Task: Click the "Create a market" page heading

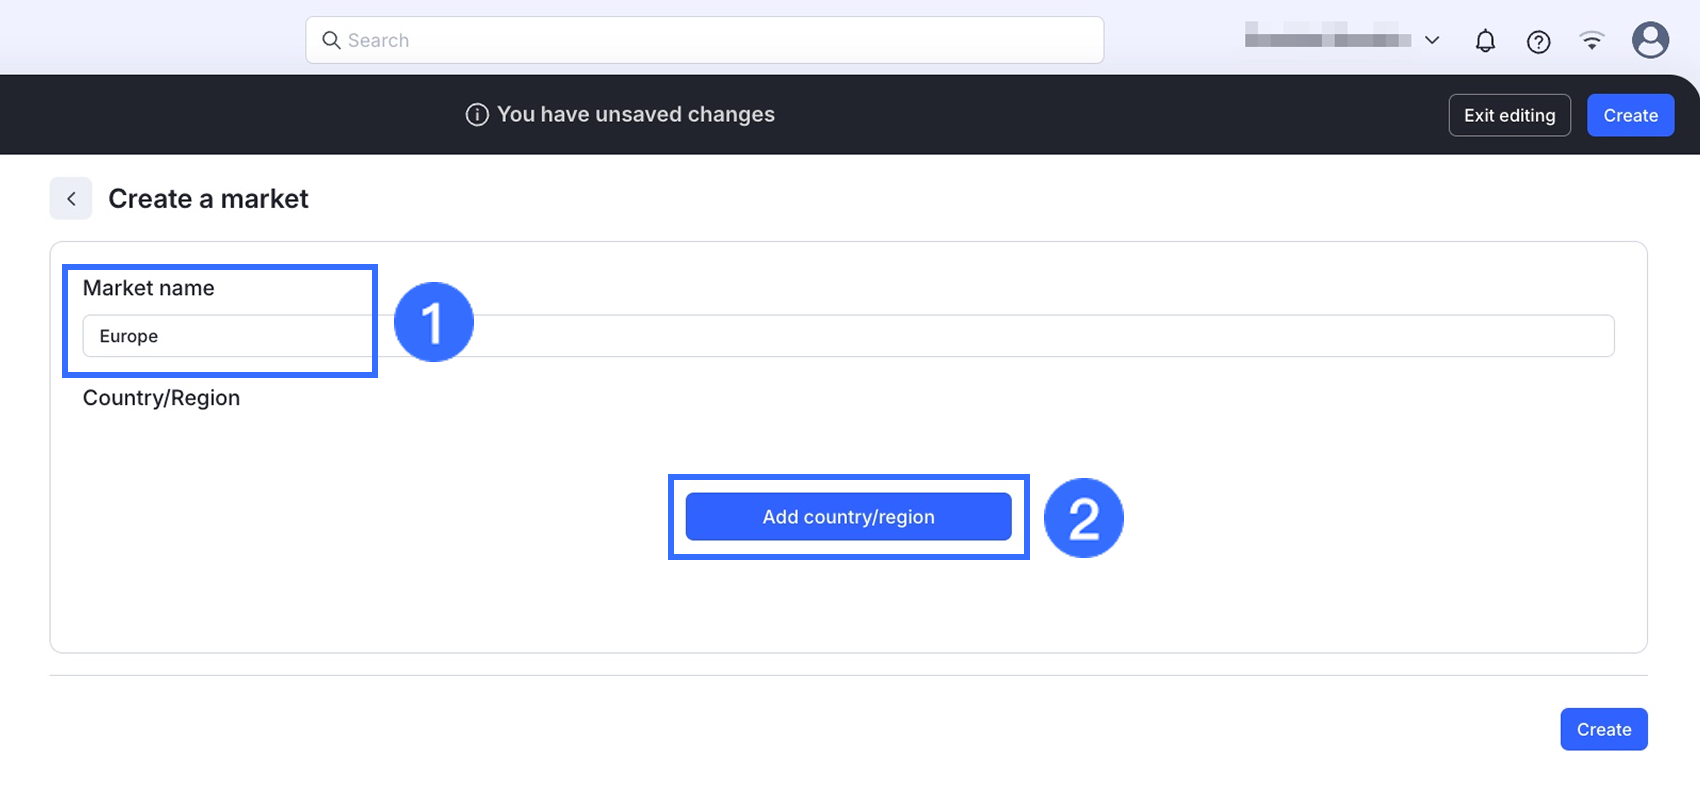Action: point(208,199)
